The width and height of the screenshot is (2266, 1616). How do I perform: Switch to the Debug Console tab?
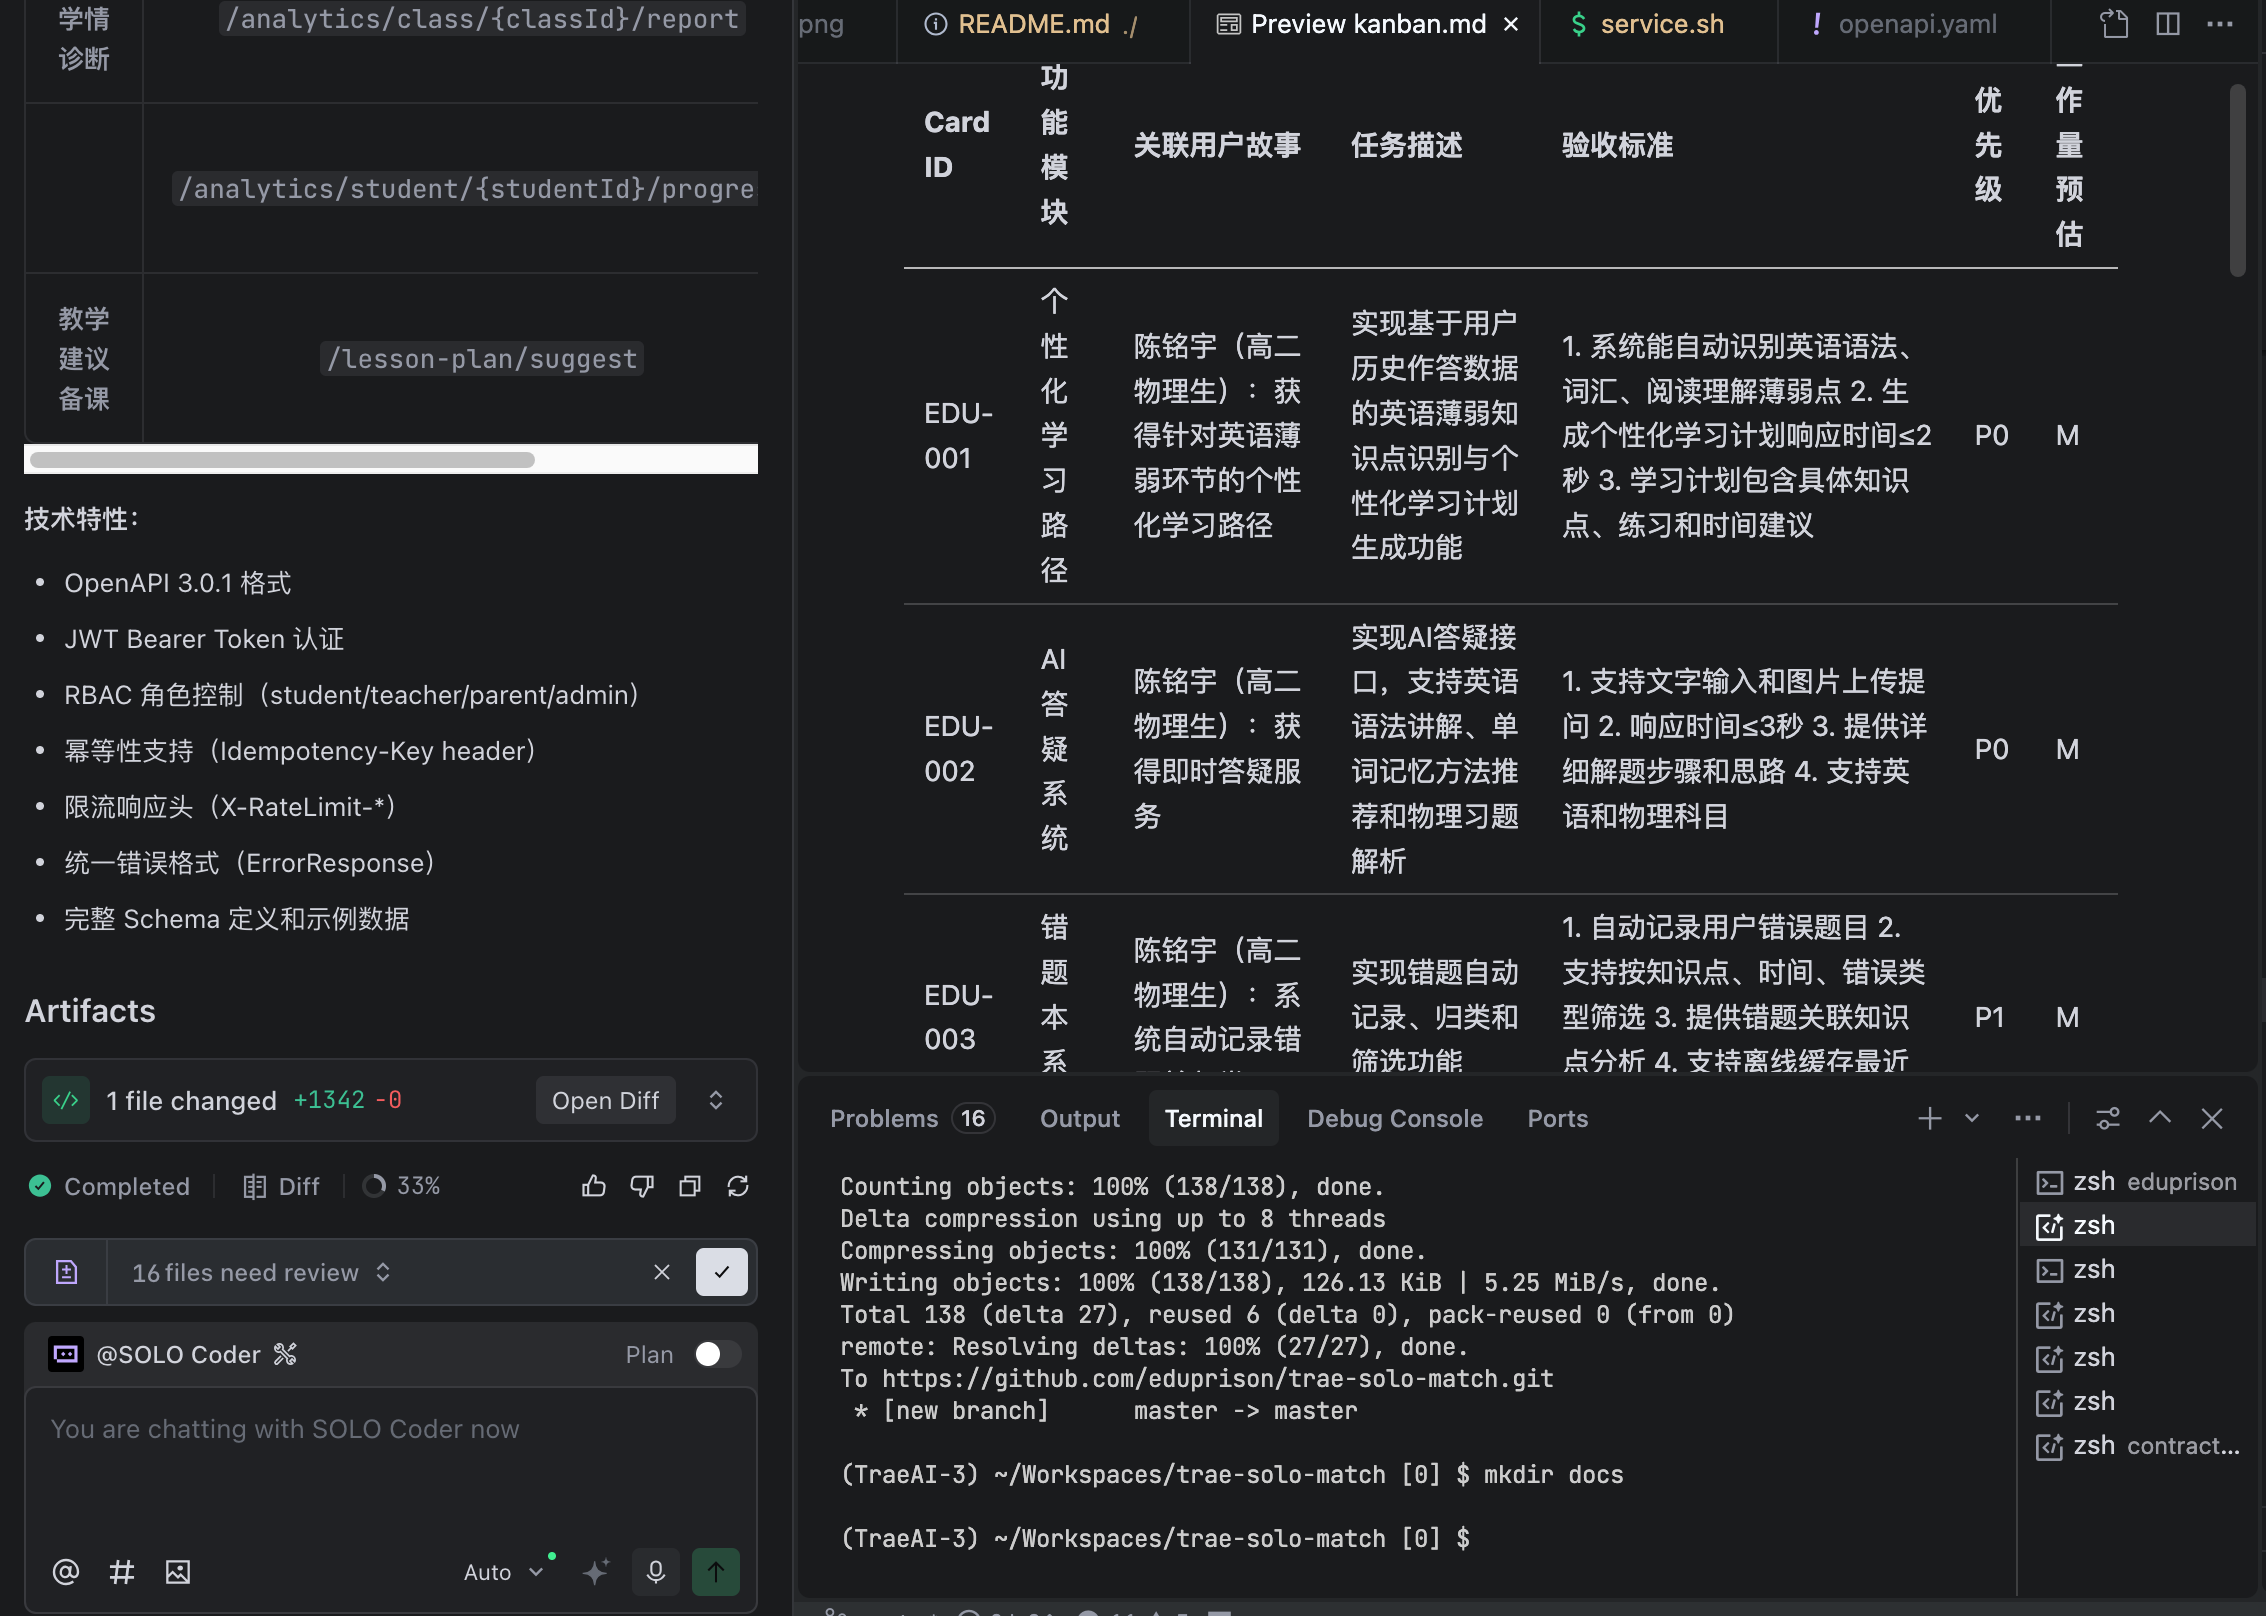click(x=1394, y=1118)
